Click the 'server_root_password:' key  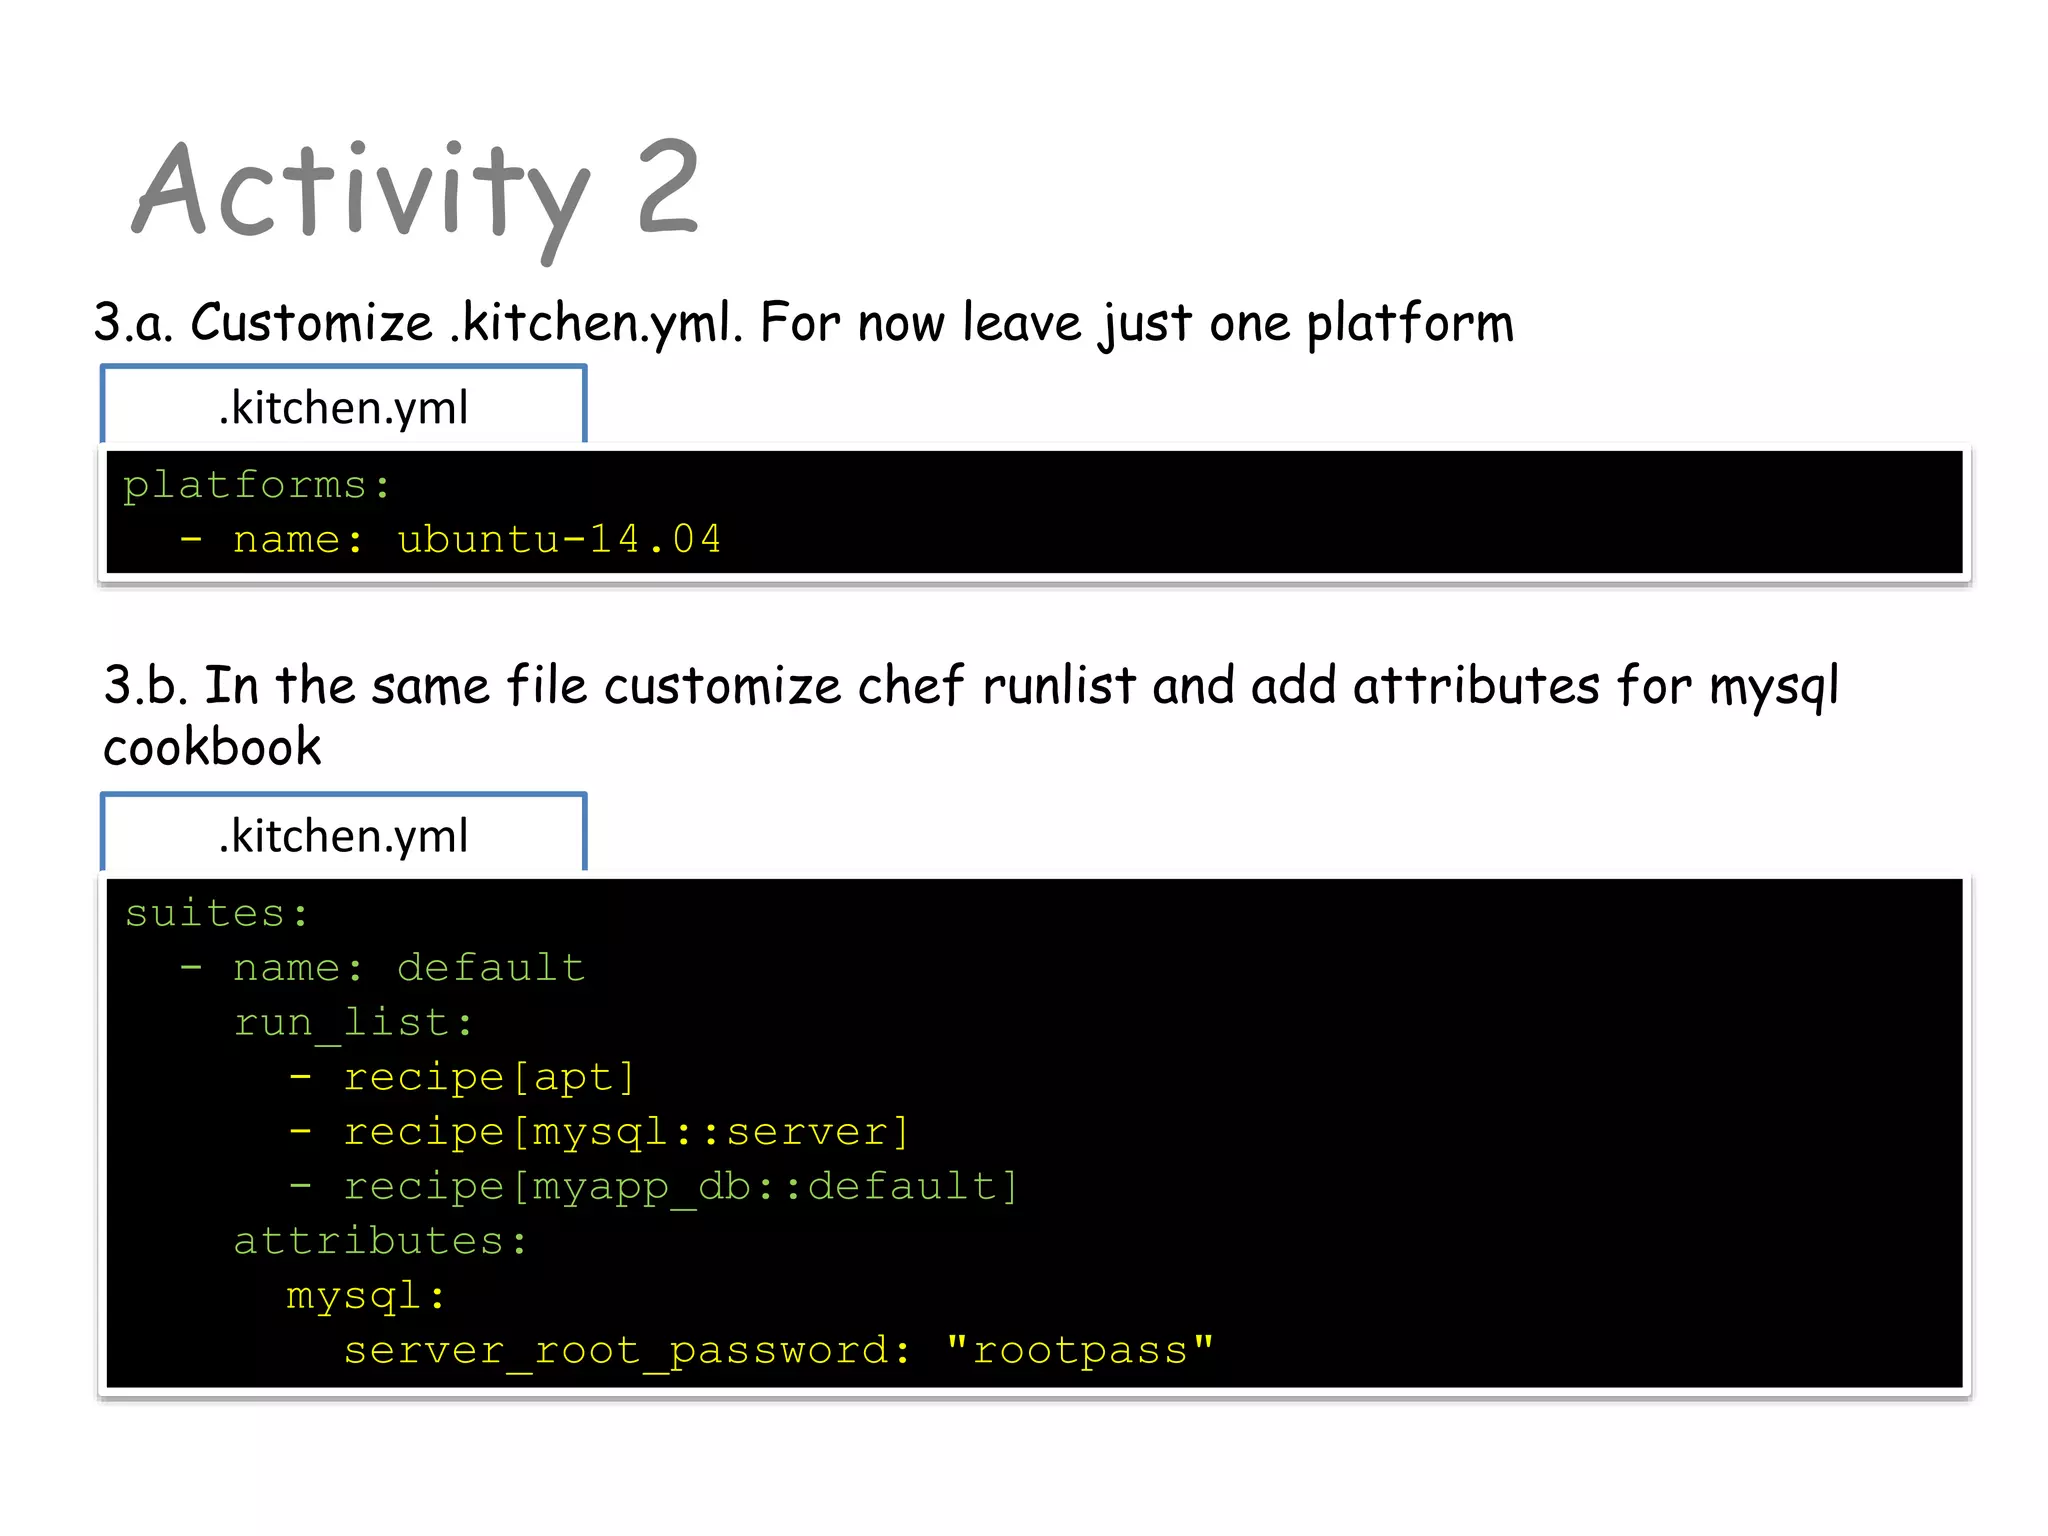tap(627, 1351)
